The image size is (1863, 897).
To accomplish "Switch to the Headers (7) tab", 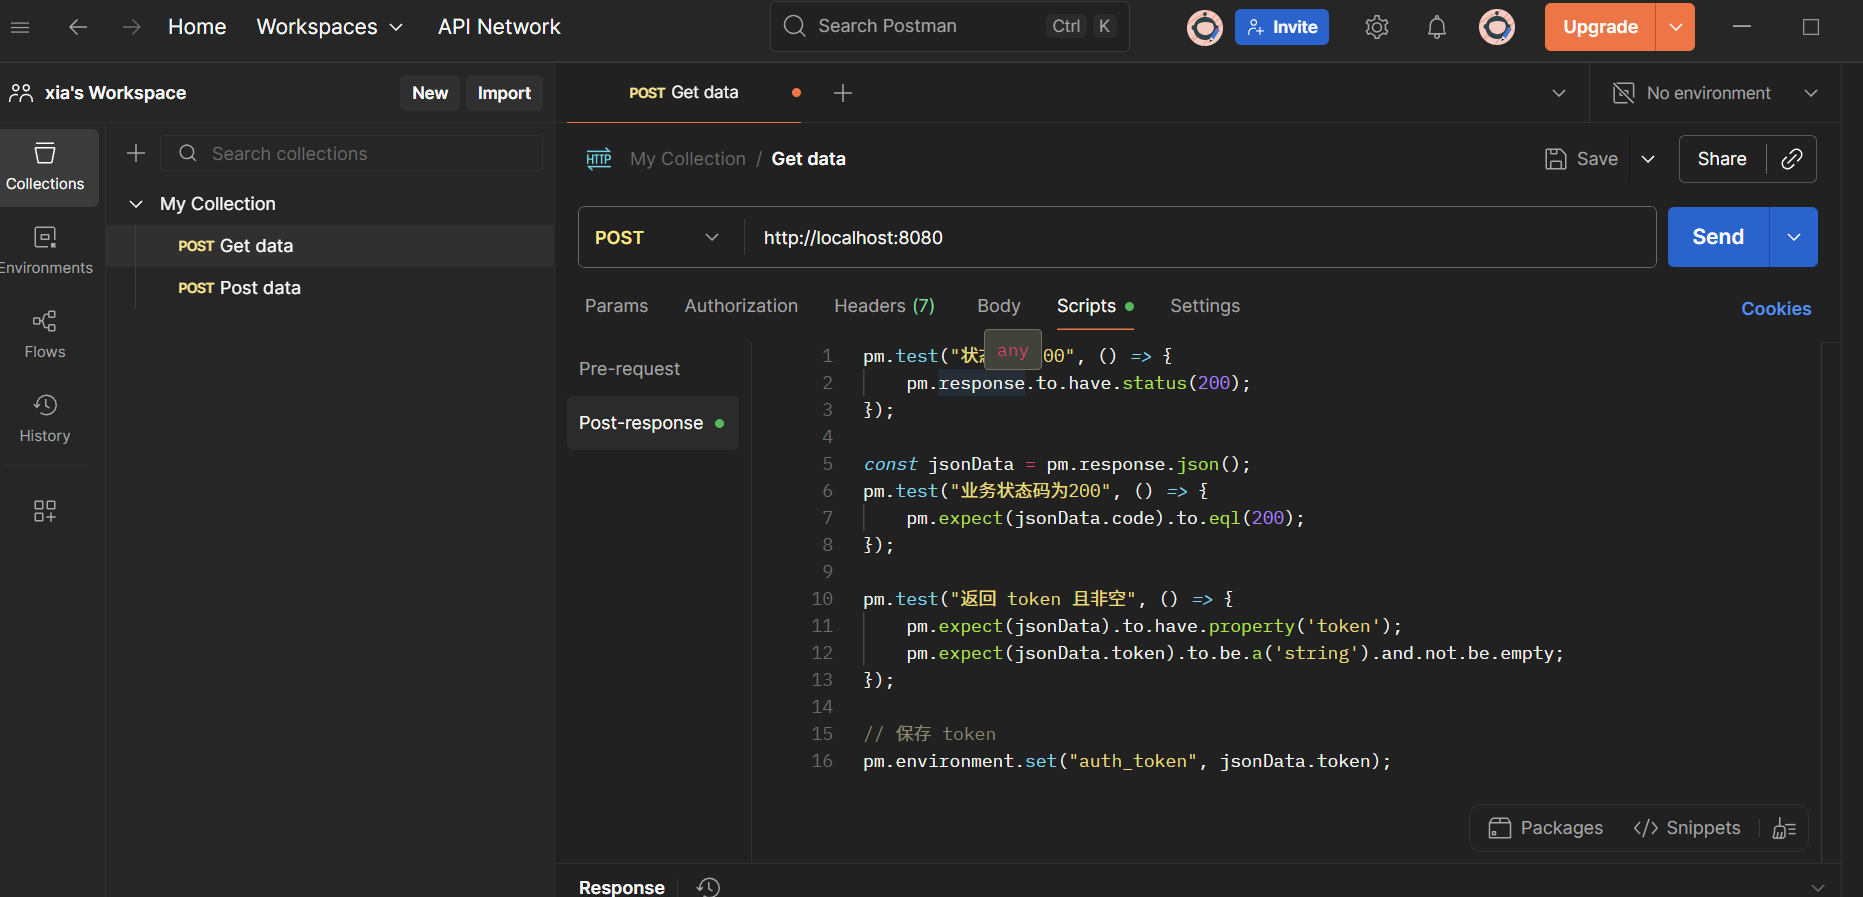I will pyautogui.click(x=884, y=306).
